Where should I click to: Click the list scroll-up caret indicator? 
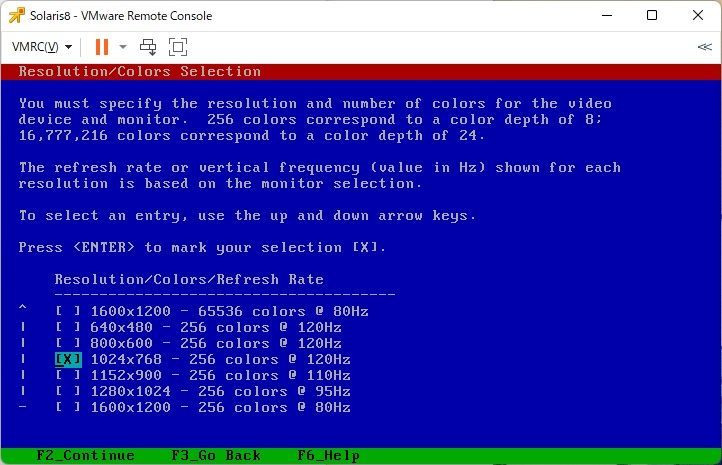23,308
